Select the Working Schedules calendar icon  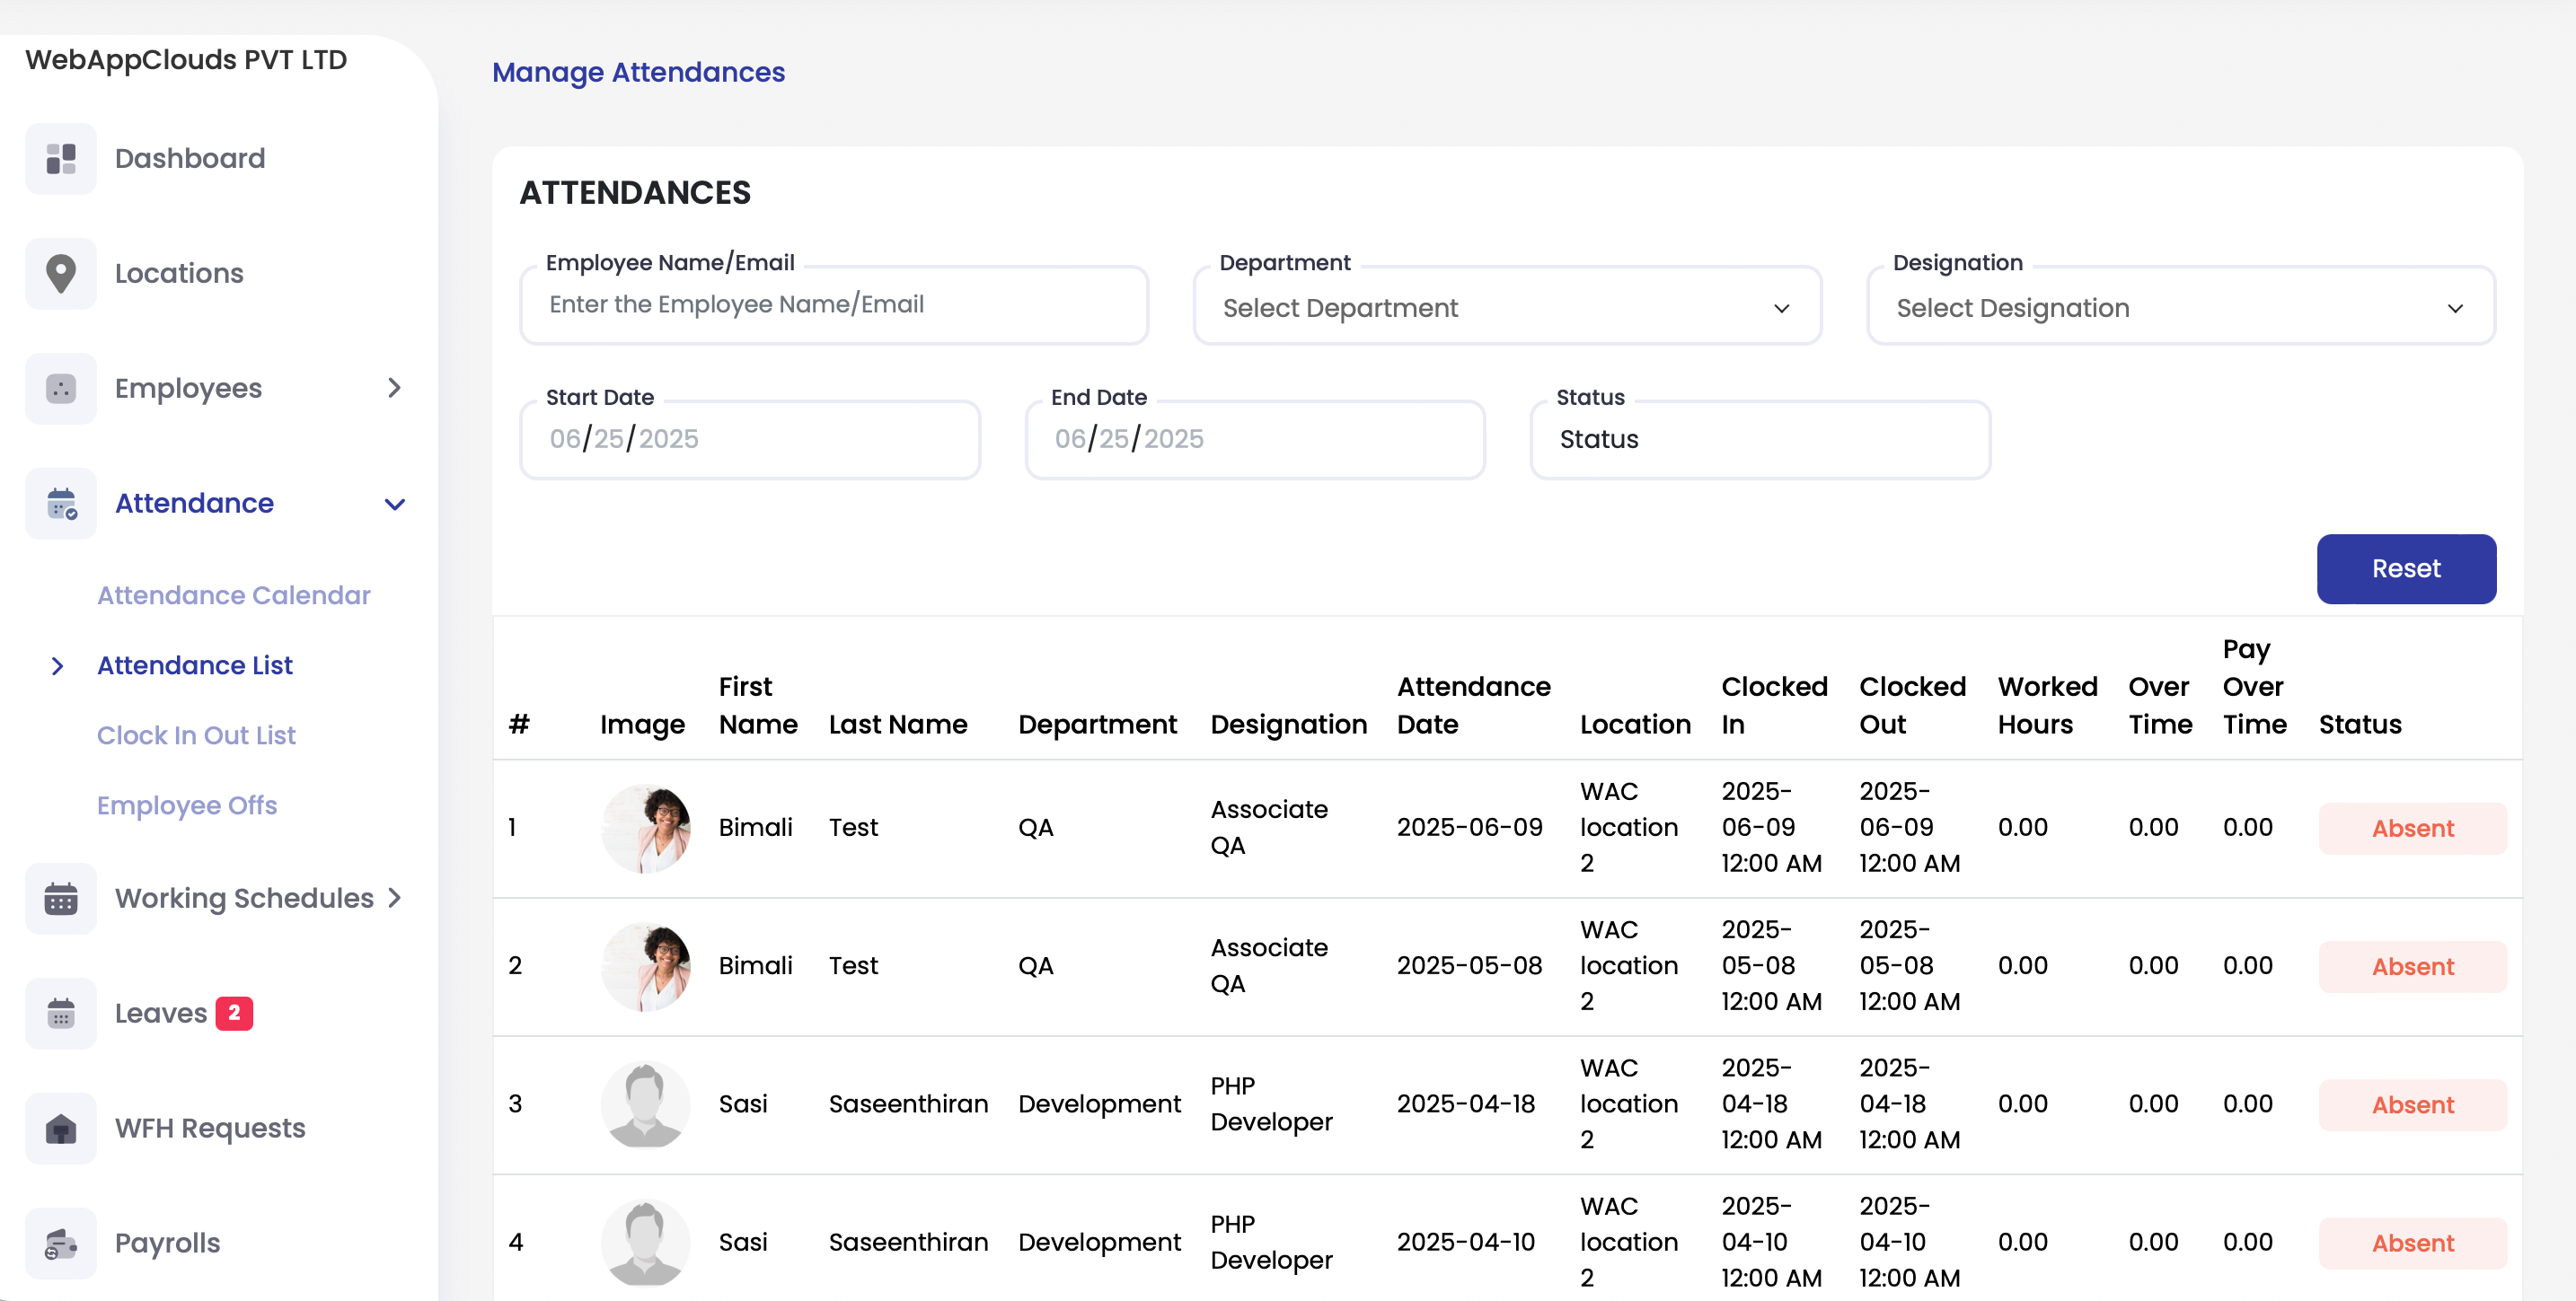pos(61,898)
